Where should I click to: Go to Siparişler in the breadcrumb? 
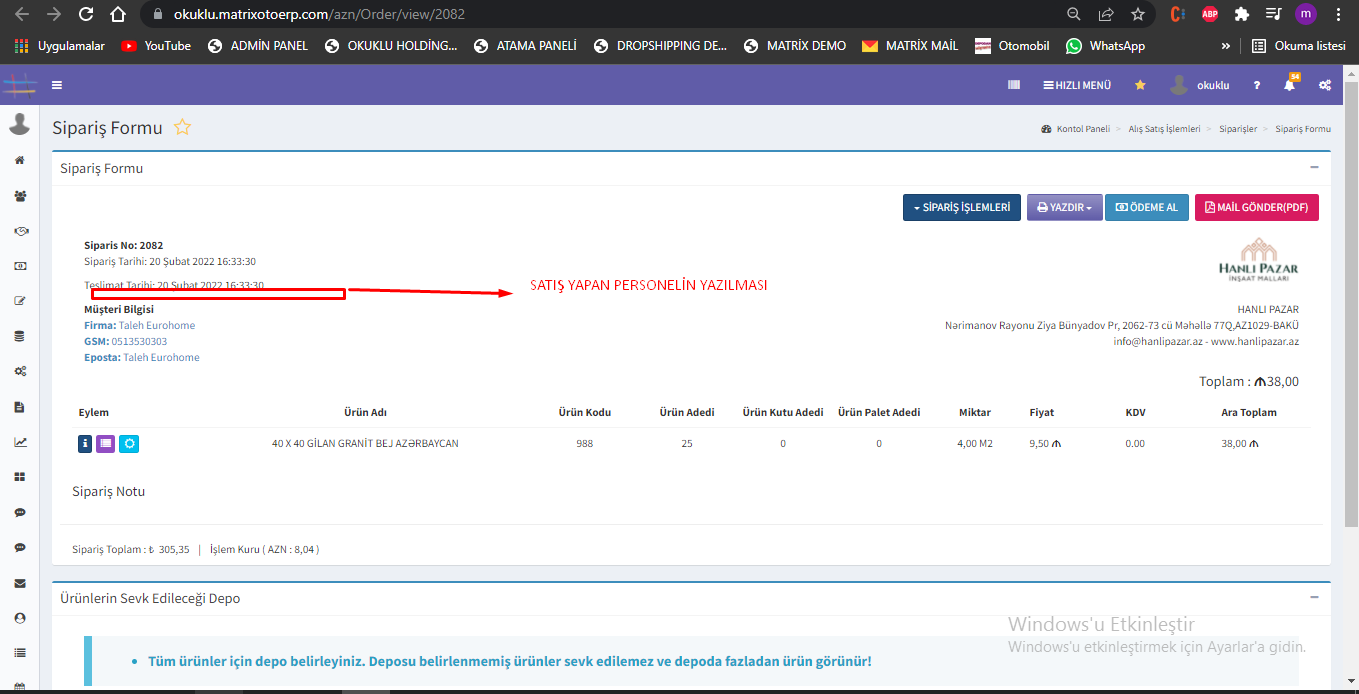point(1238,129)
